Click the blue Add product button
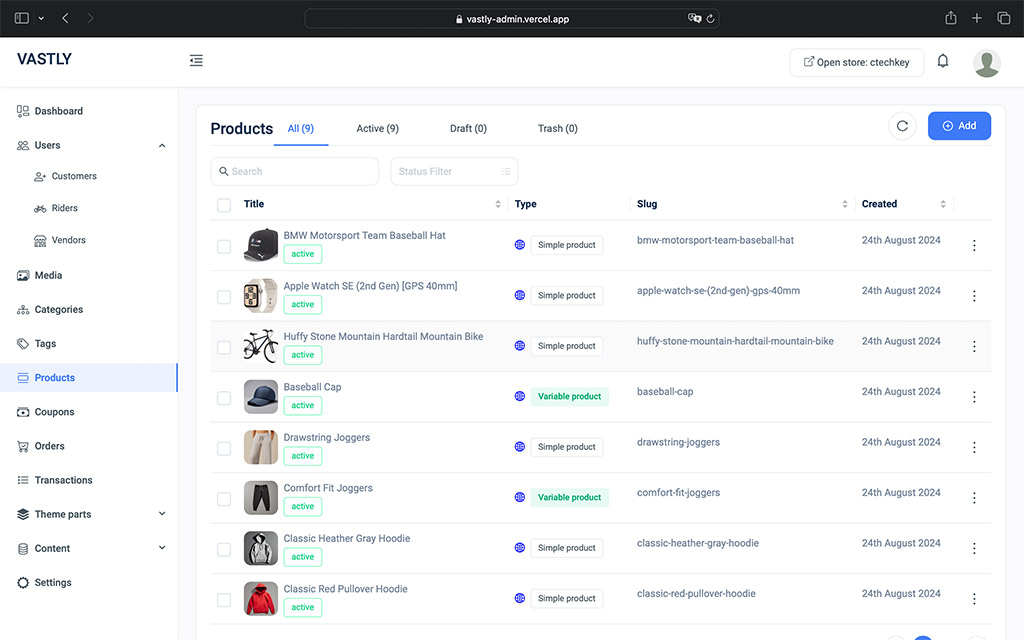 [959, 126]
